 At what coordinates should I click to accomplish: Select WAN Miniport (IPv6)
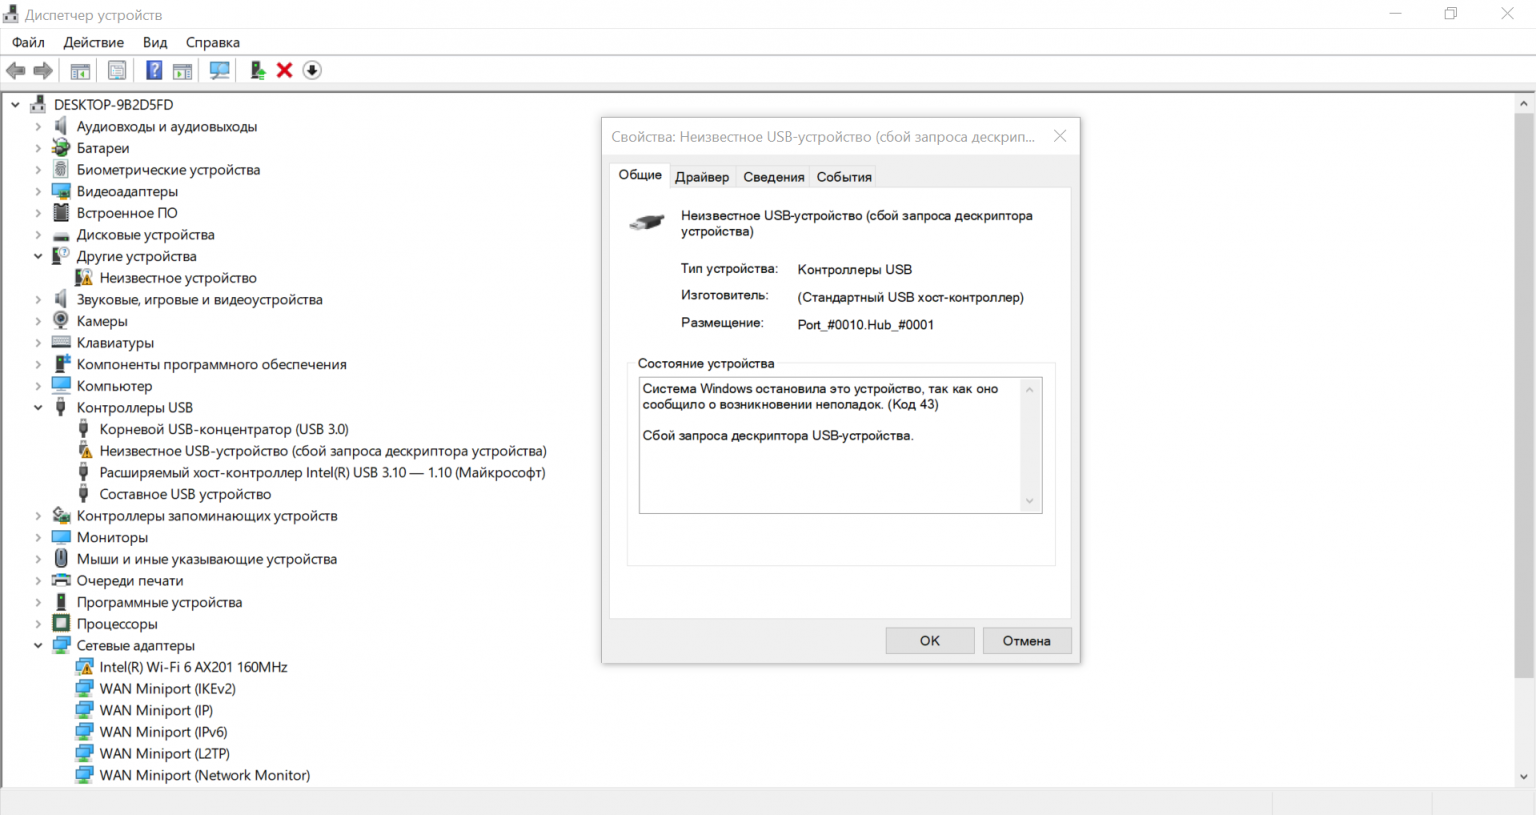pyautogui.click(x=163, y=732)
